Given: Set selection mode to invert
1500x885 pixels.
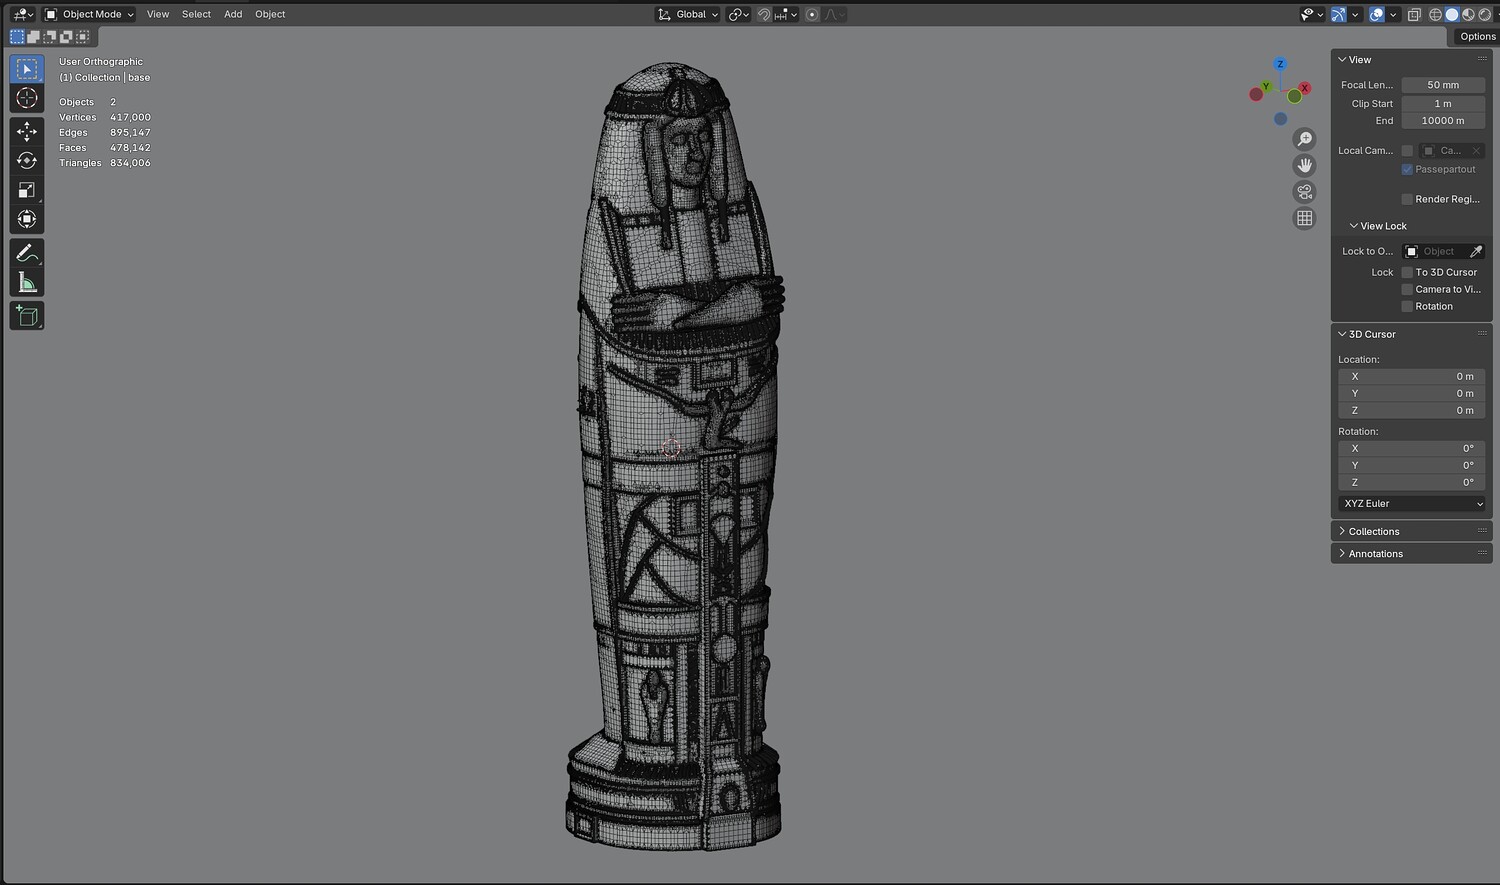Looking at the screenshot, I should point(66,37).
